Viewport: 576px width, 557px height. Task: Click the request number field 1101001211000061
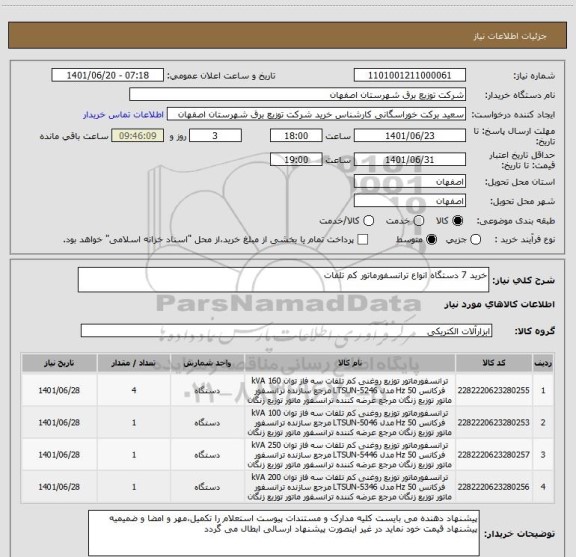[x=410, y=75]
